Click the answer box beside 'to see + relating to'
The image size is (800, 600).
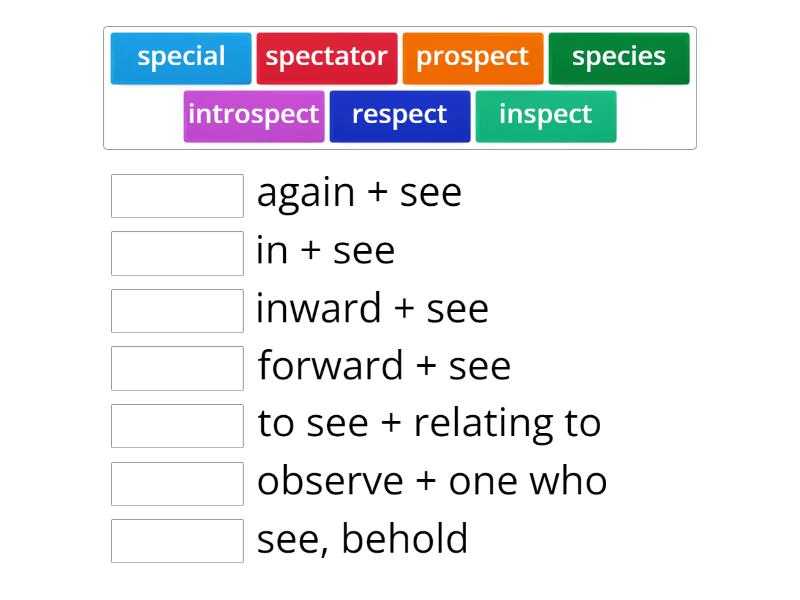(177, 426)
